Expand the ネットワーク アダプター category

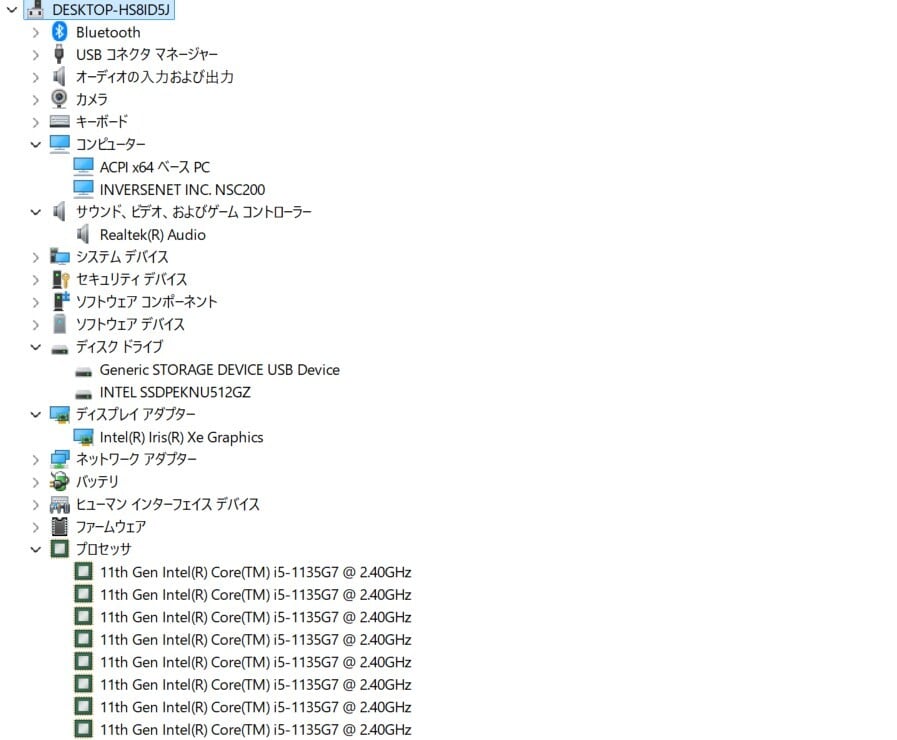35,460
